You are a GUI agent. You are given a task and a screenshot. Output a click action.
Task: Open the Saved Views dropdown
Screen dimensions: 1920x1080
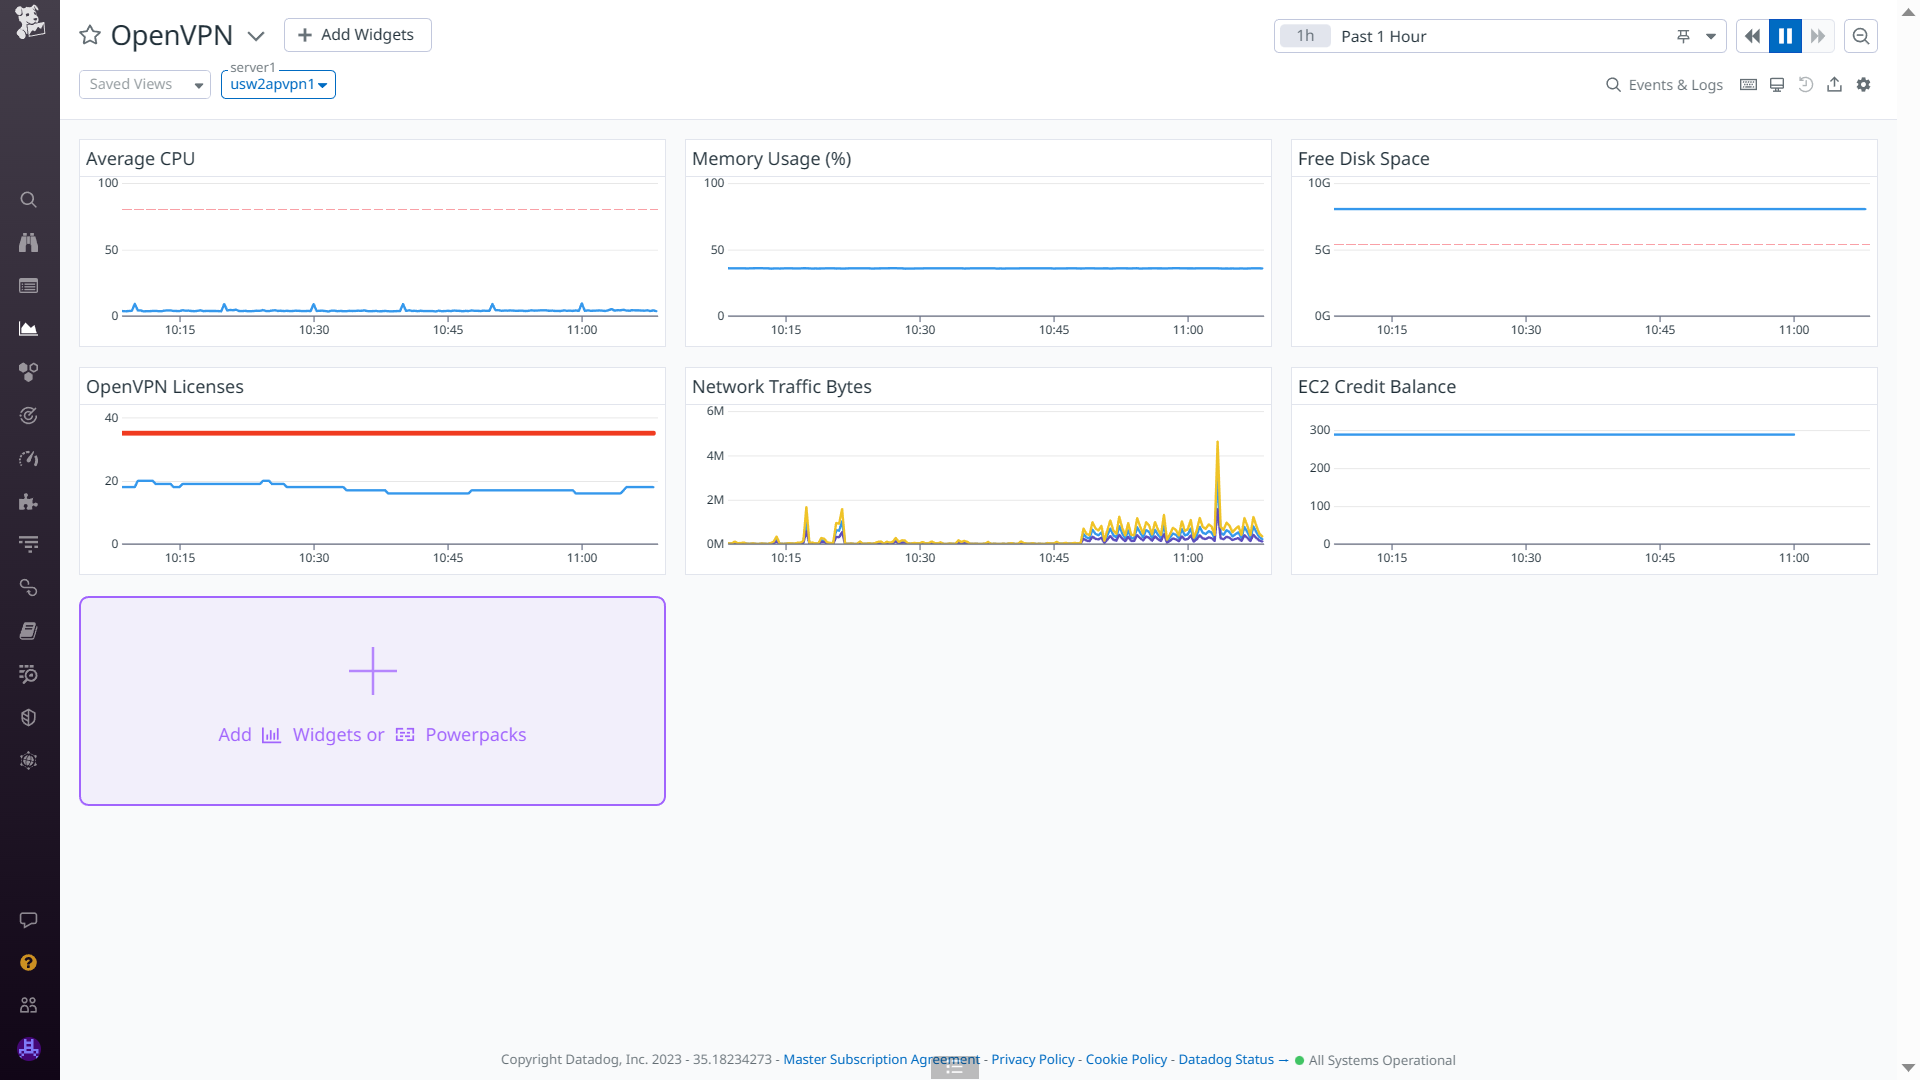[145, 85]
